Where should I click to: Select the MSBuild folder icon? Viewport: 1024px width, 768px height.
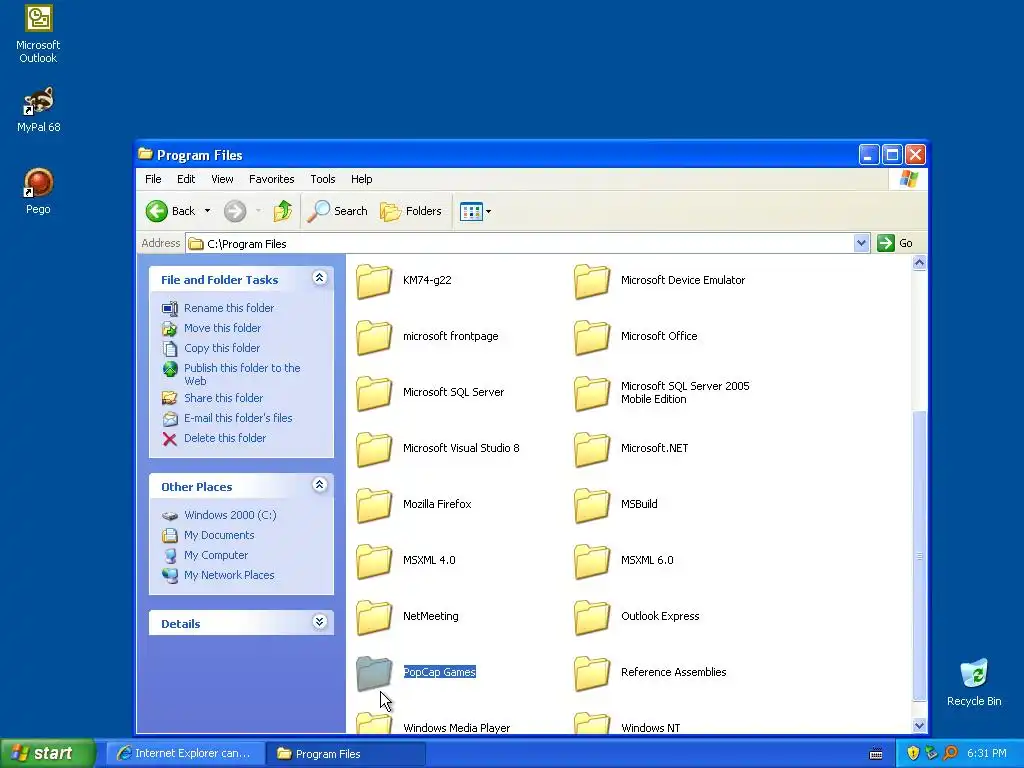click(x=592, y=505)
